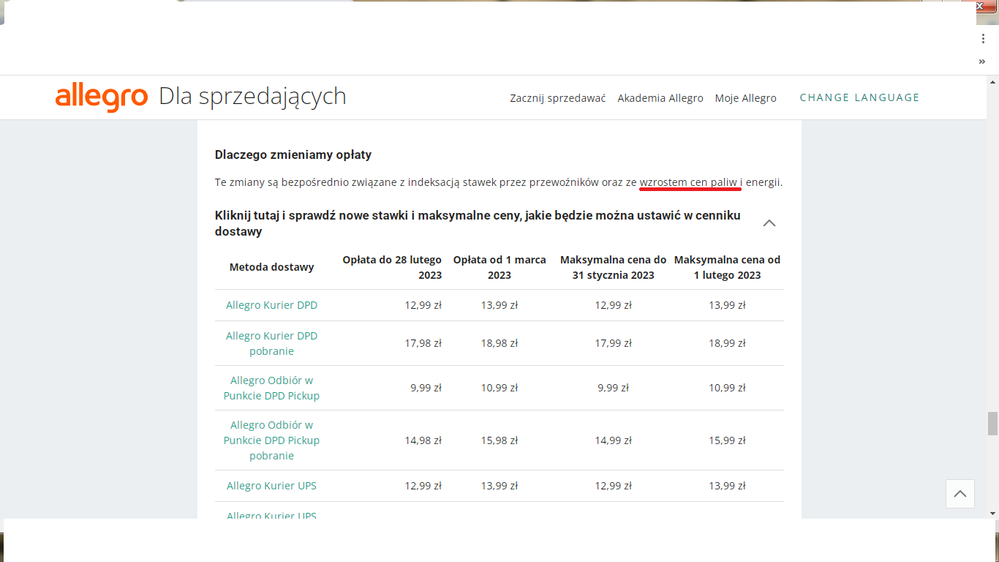This screenshot has height=562, width=999.
Task: Open Zacznij sprzedawać in the top menu
Action: (x=557, y=98)
